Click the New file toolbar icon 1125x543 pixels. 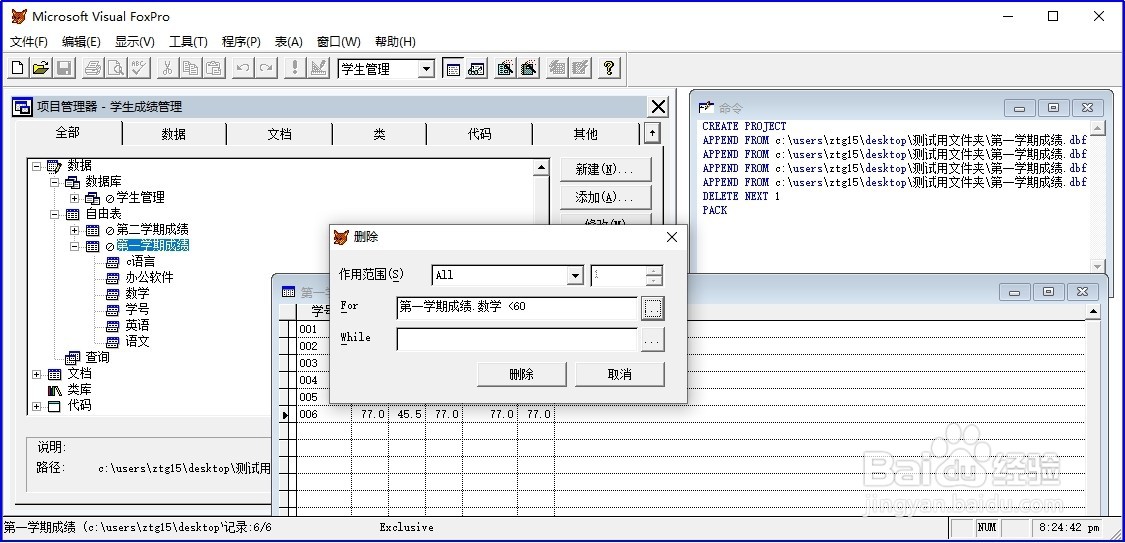pos(18,68)
